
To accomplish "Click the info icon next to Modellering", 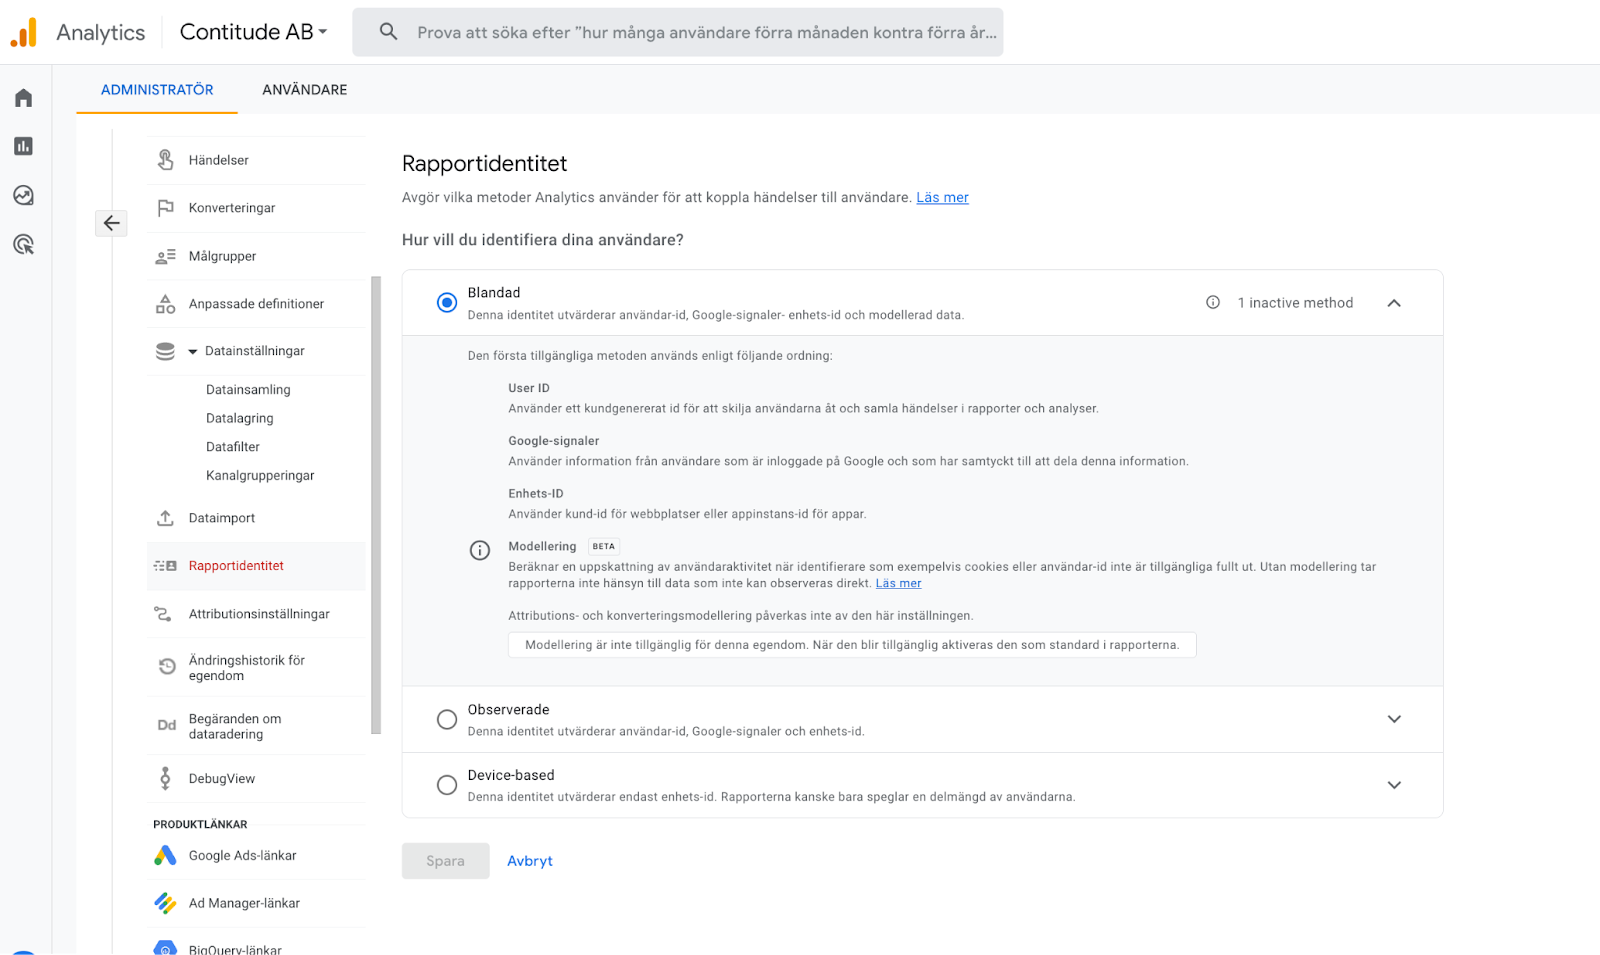I will [x=480, y=550].
